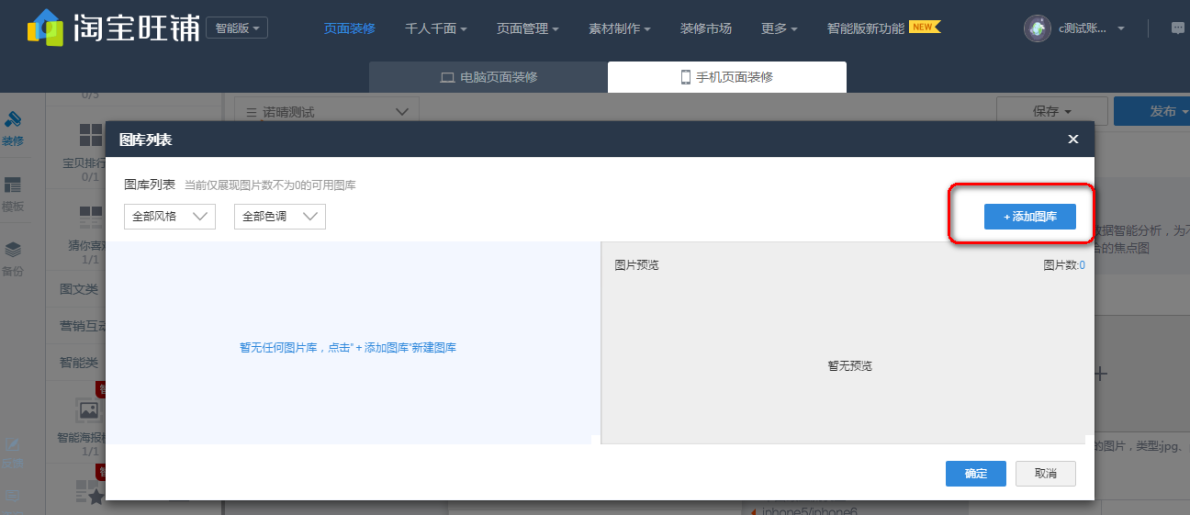Select the 智能海报 module icon

tap(89, 409)
